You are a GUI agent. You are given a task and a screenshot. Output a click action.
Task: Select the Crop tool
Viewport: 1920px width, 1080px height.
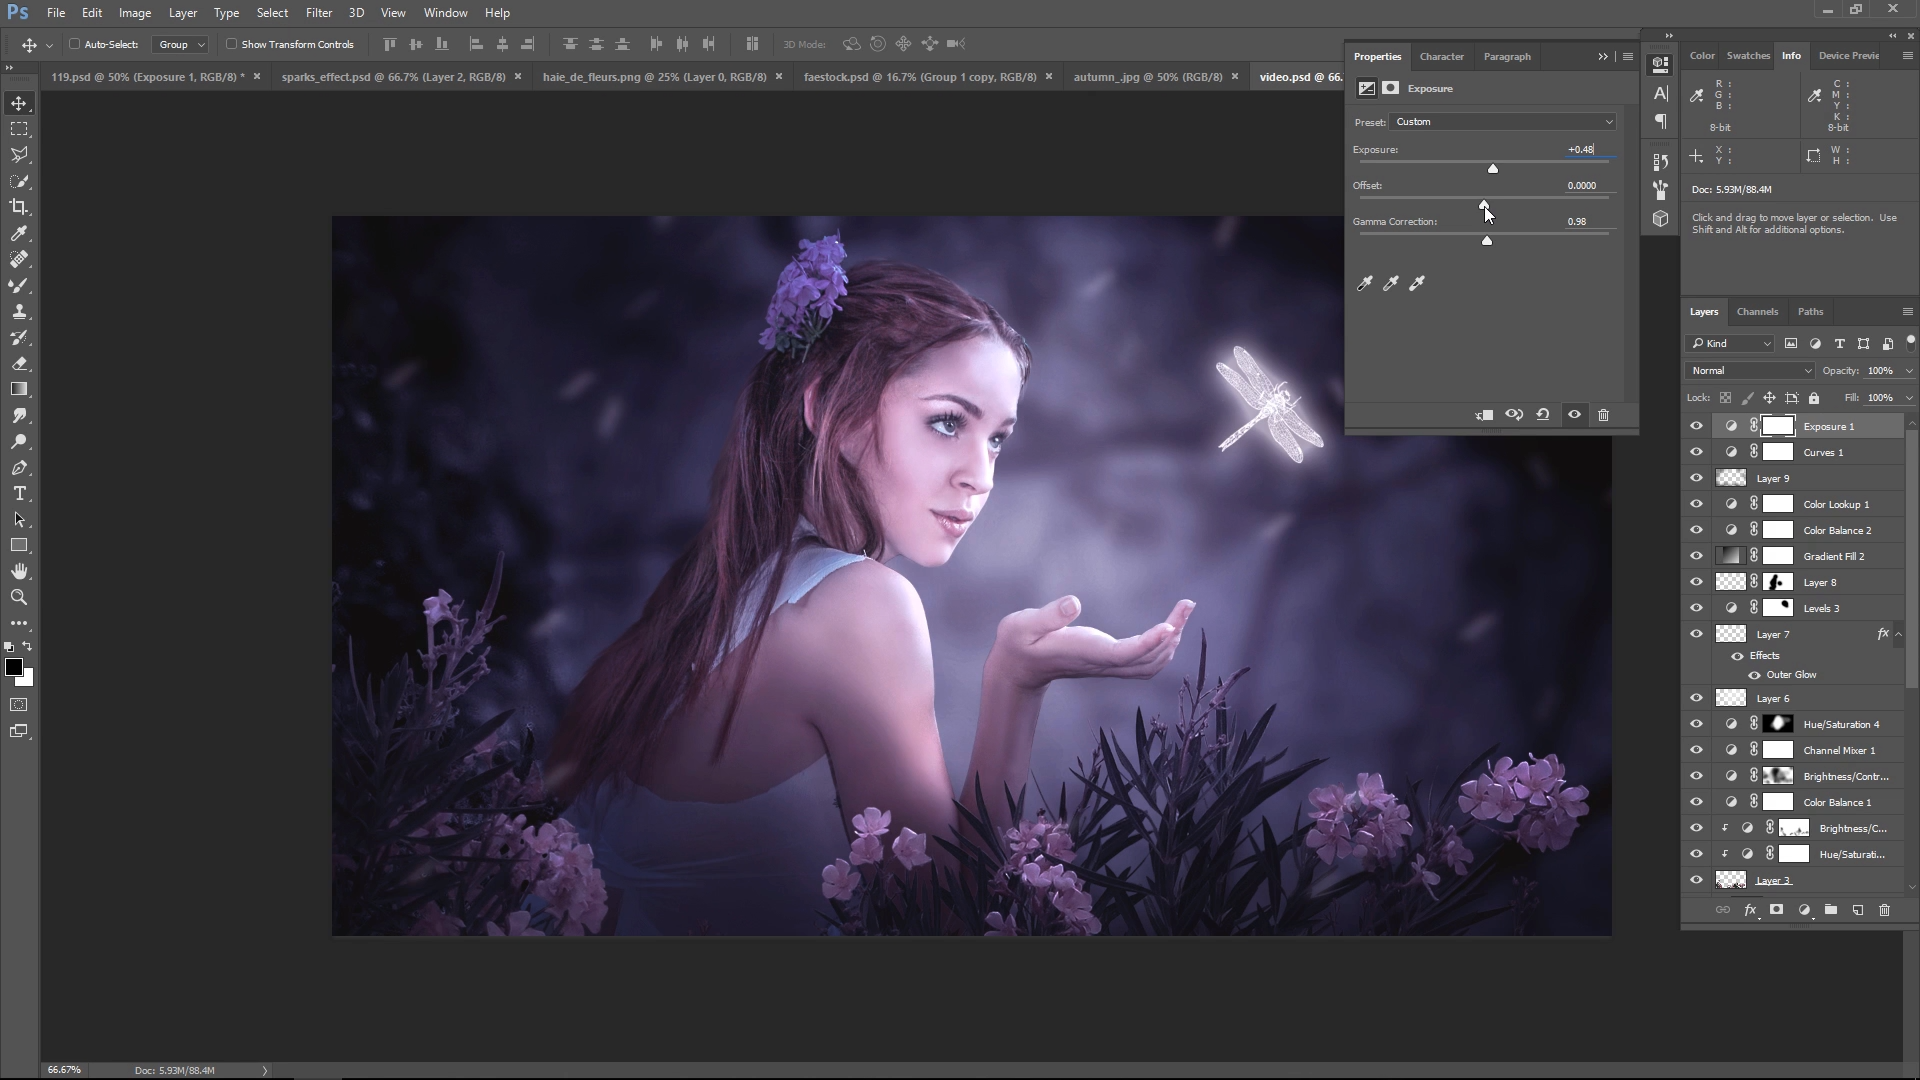[19, 207]
